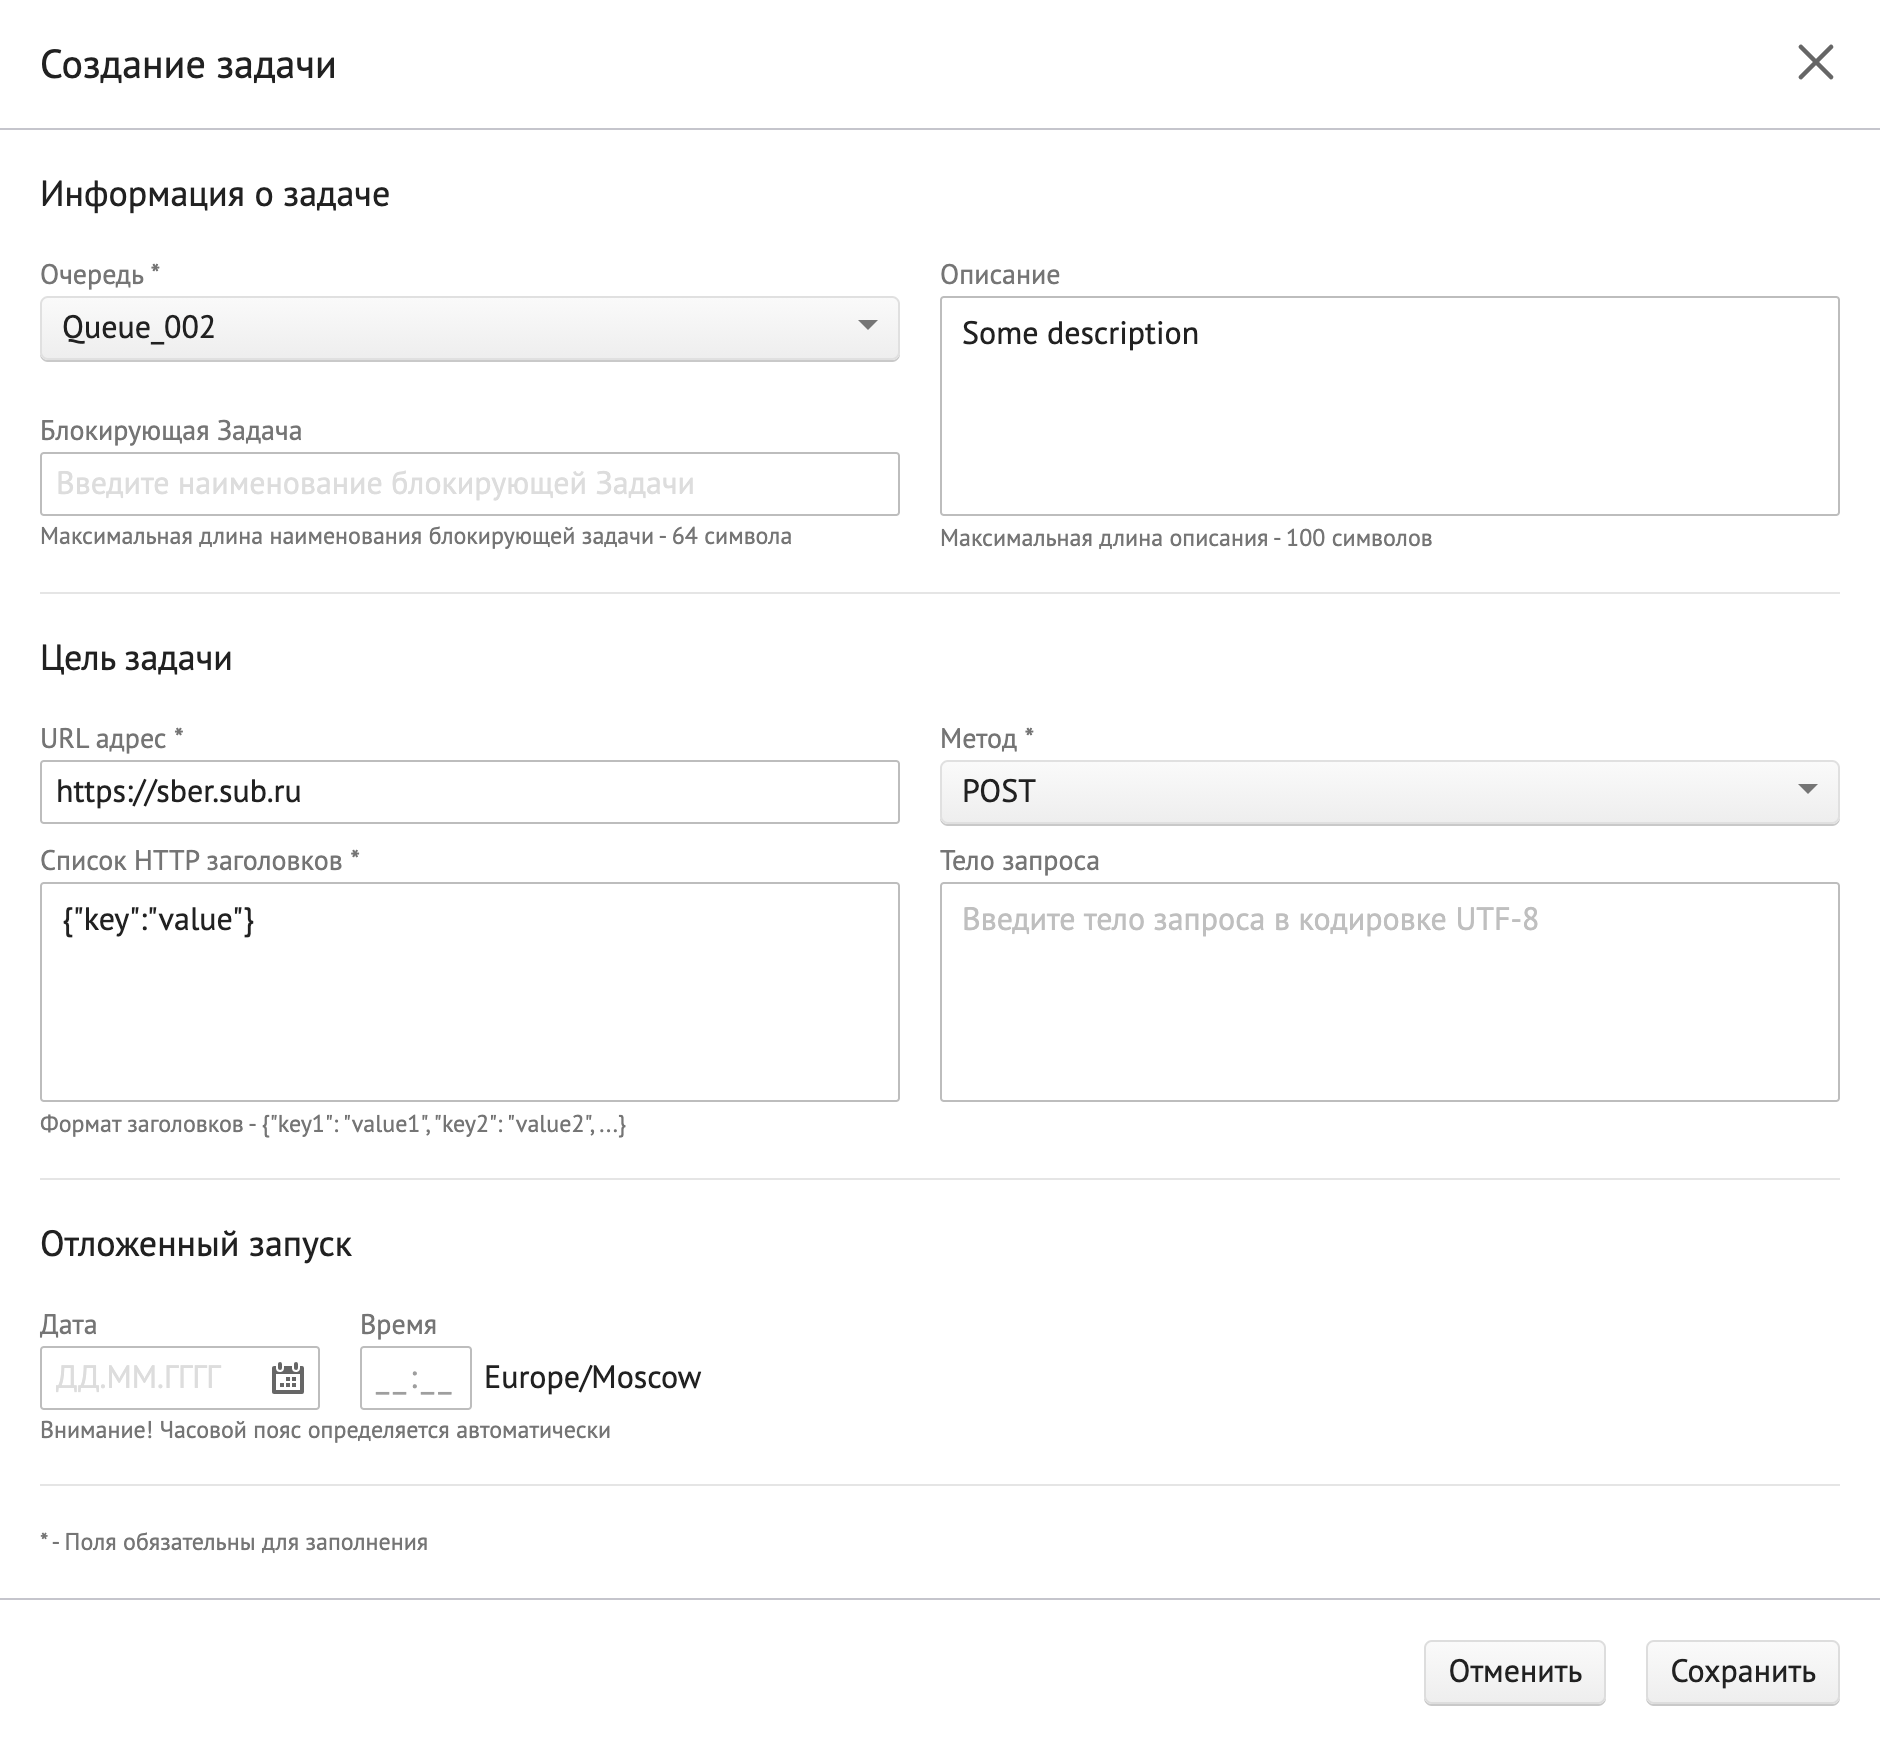The width and height of the screenshot is (1880, 1744).
Task: Click the Информация о задаче heading
Action: click(215, 194)
